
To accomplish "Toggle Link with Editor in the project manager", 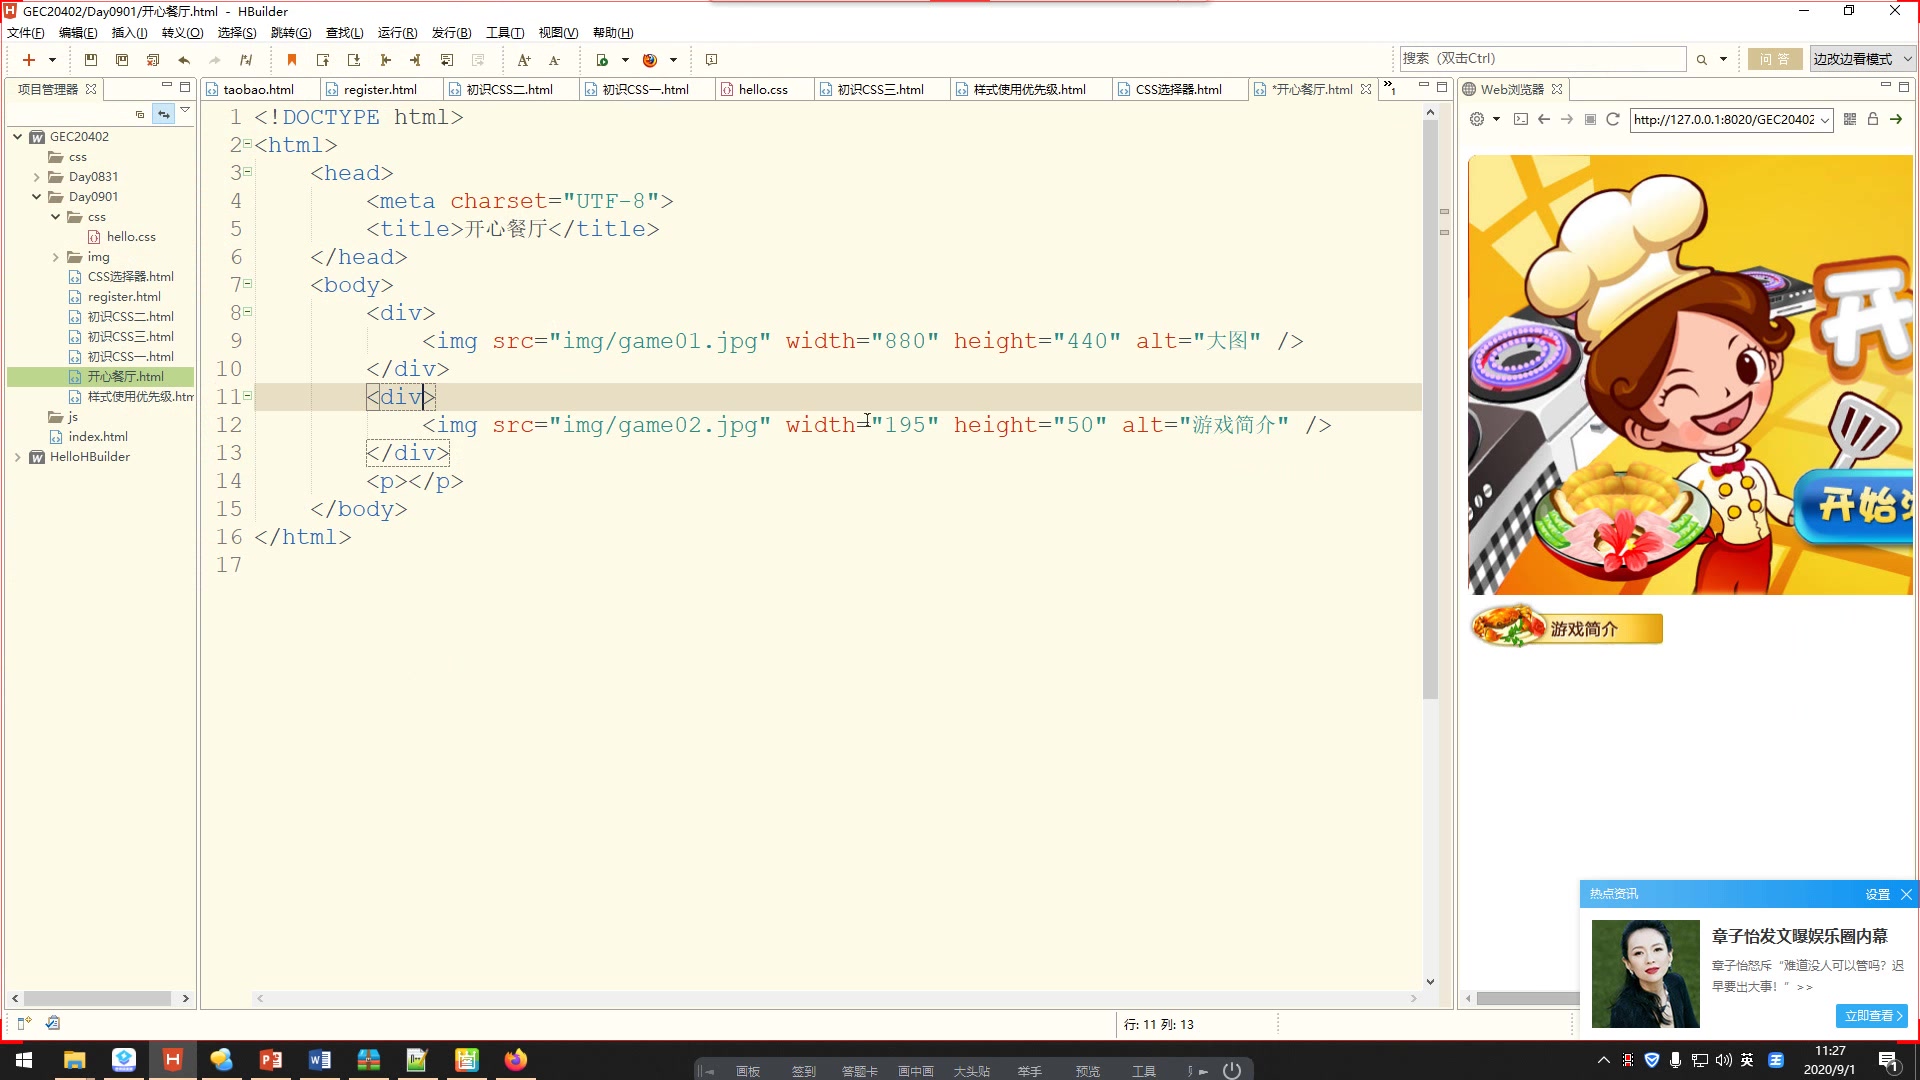I will [x=163, y=114].
